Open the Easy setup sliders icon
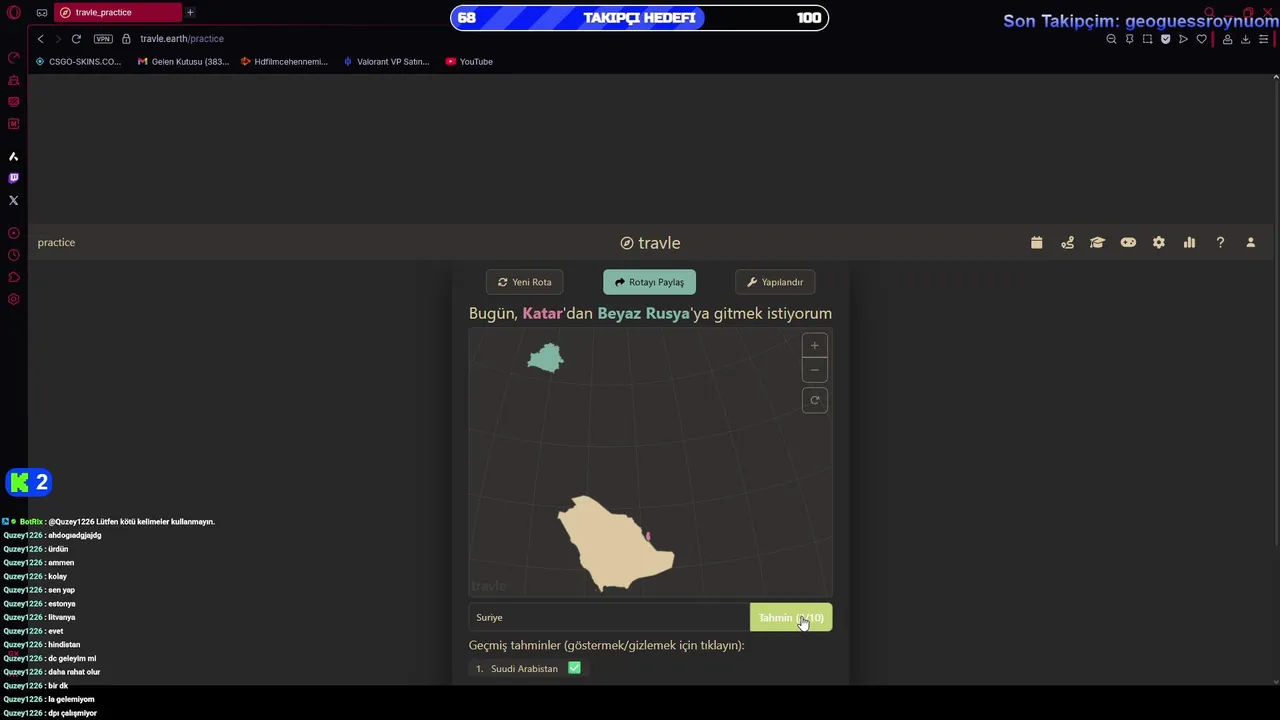This screenshot has width=1280, height=720. (1264, 39)
